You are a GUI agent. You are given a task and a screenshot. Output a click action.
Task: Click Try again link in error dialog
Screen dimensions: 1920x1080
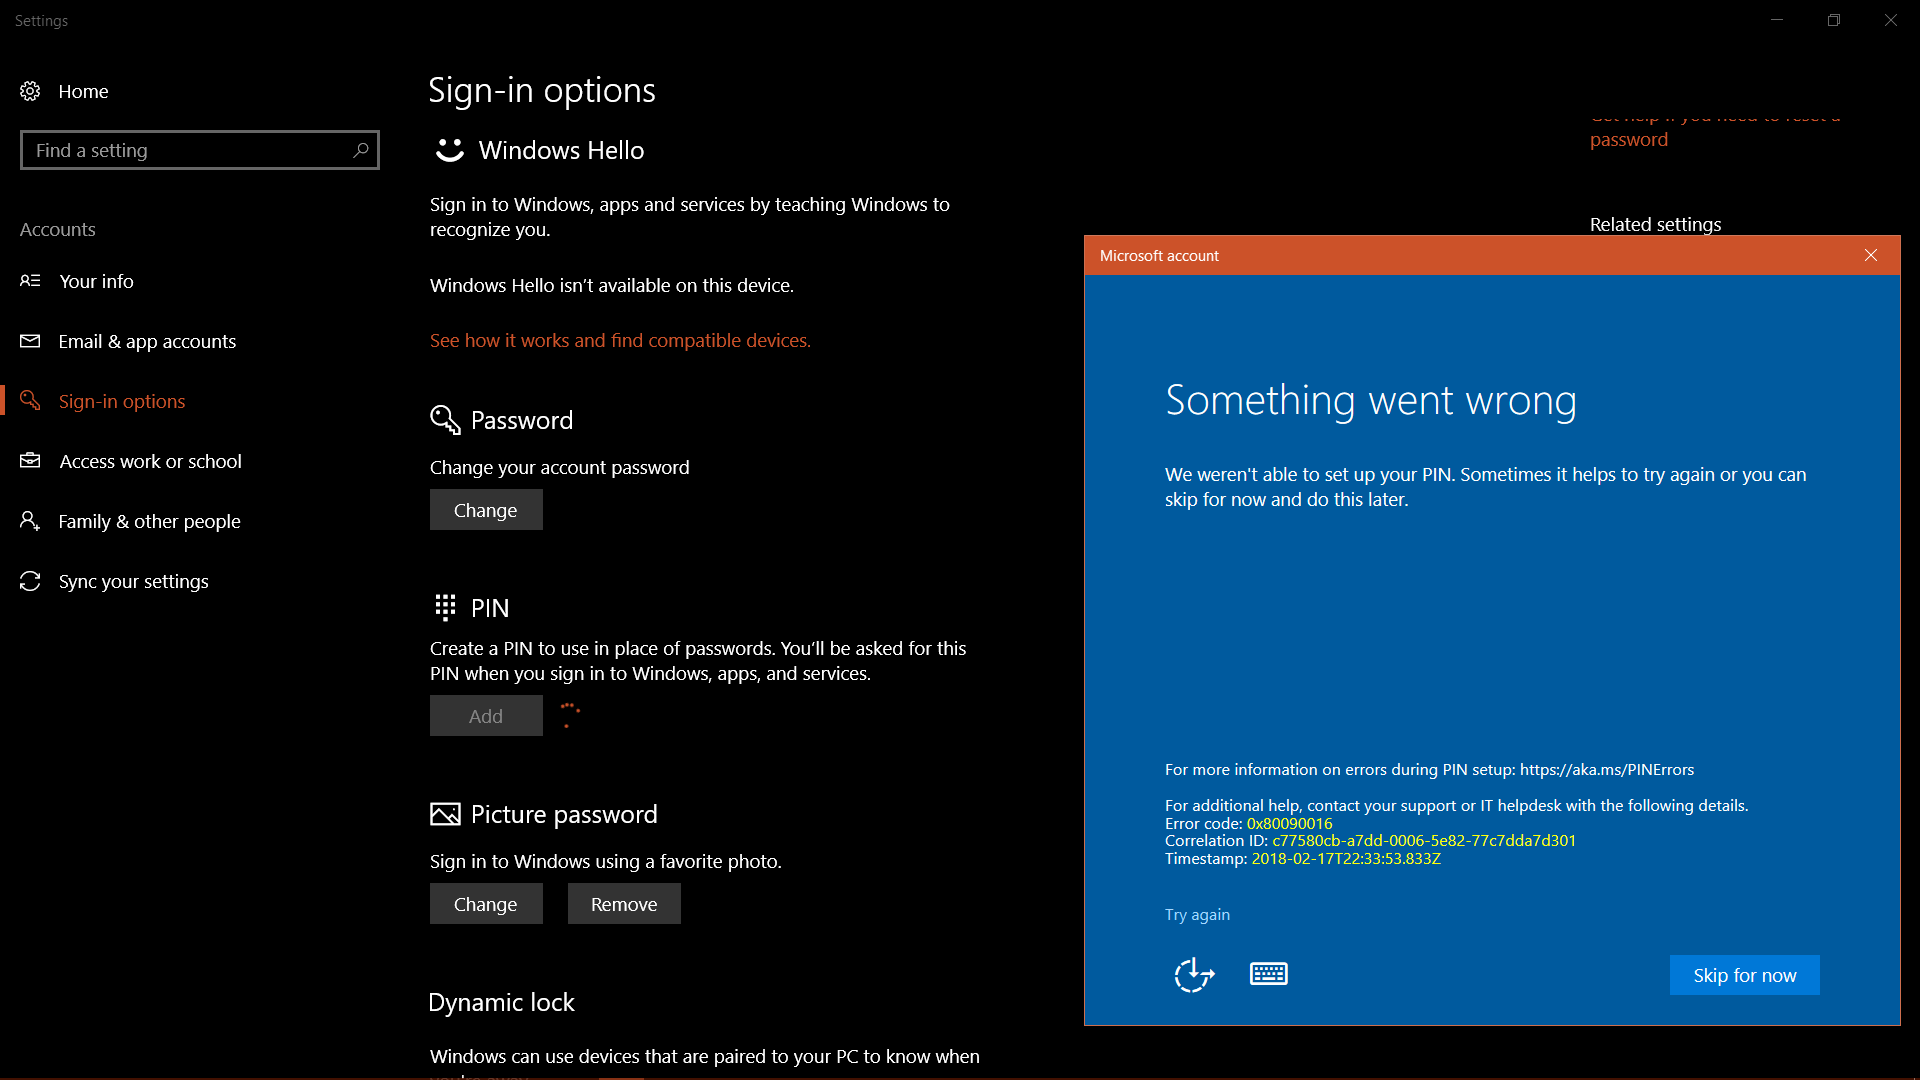pyautogui.click(x=1196, y=914)
